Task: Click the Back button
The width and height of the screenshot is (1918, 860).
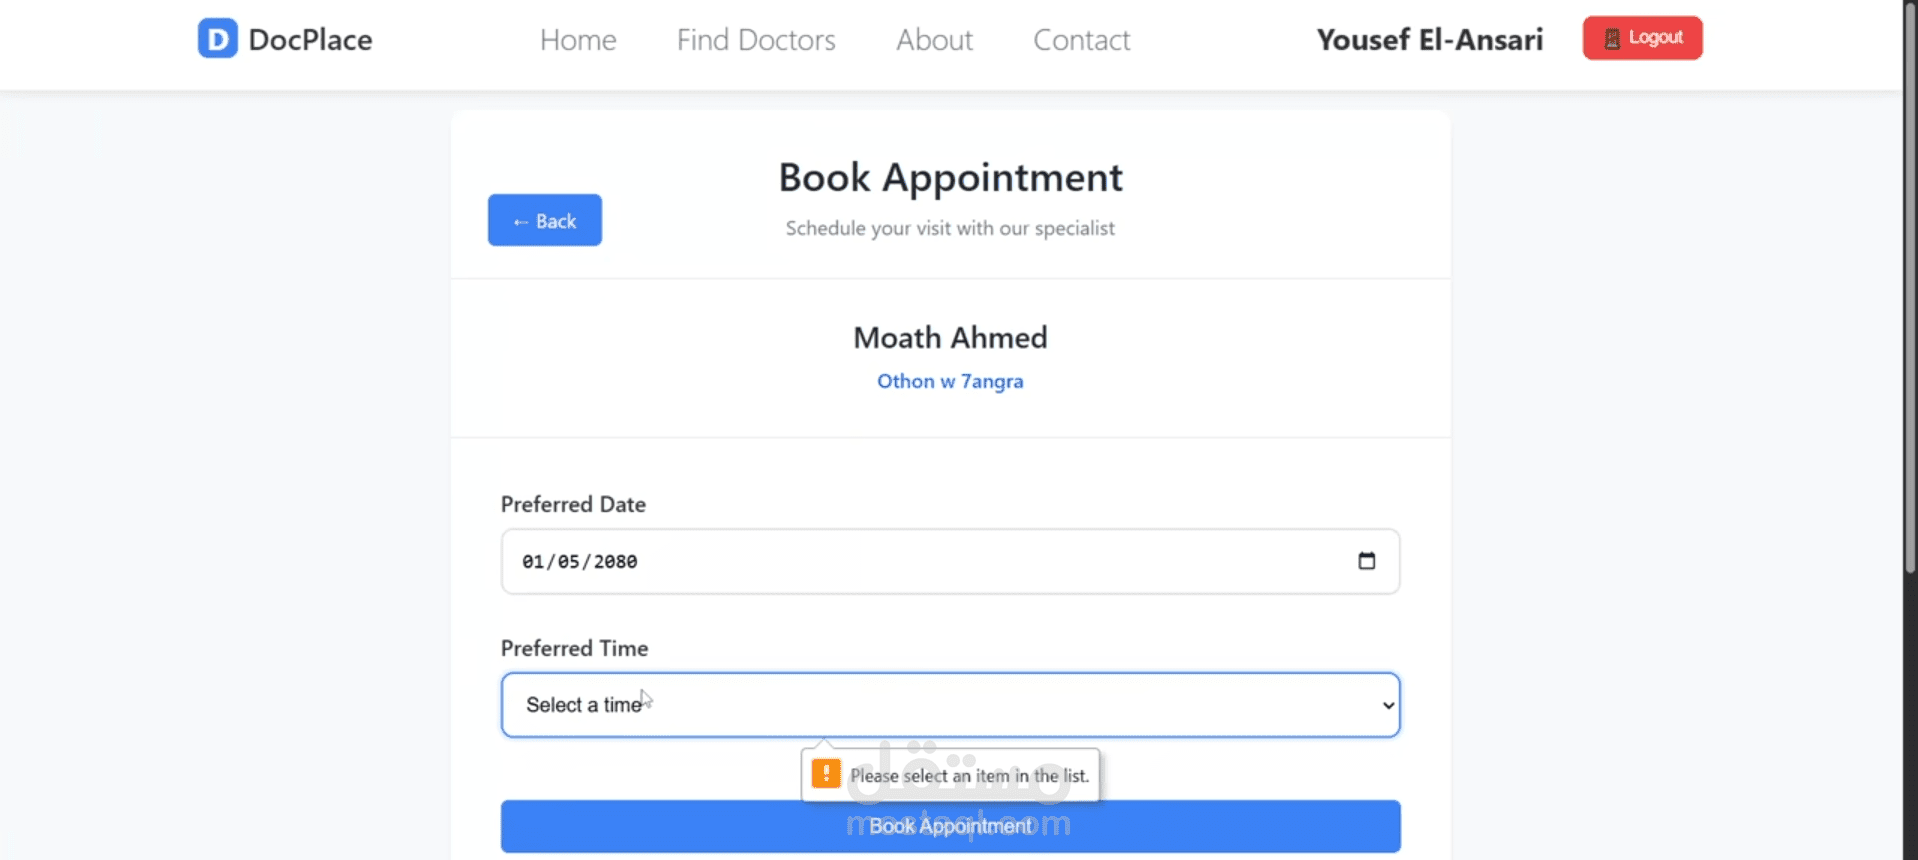Action: tap(545, 220)
